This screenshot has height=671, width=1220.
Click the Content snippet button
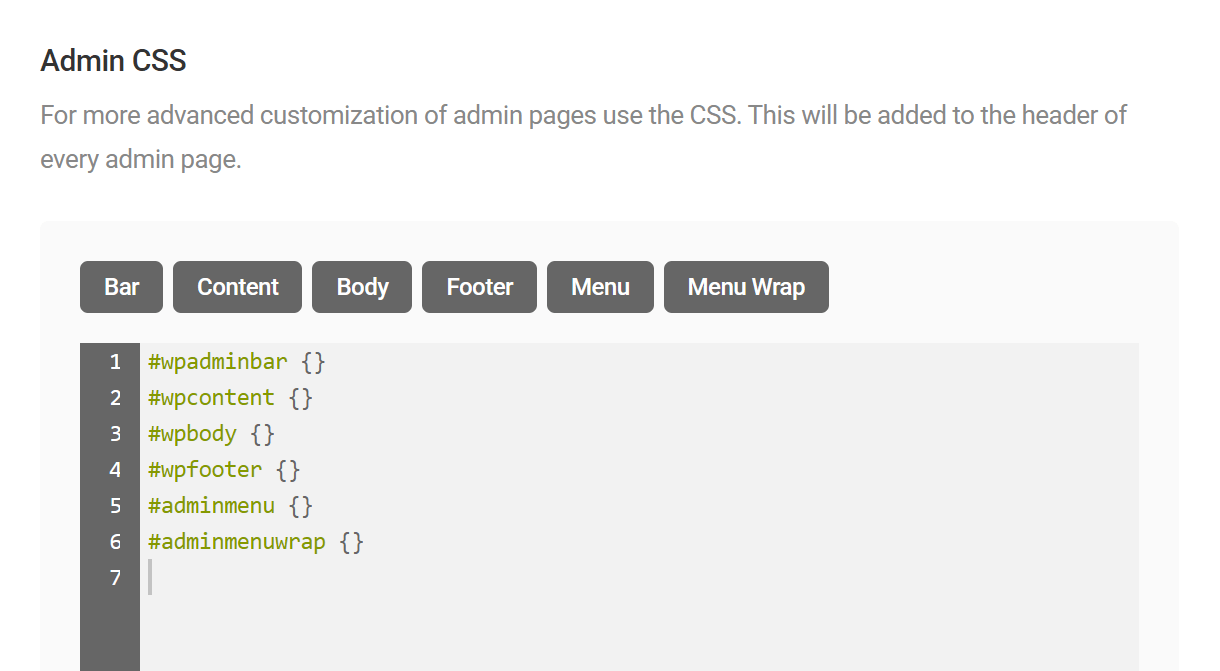point(237,287)
